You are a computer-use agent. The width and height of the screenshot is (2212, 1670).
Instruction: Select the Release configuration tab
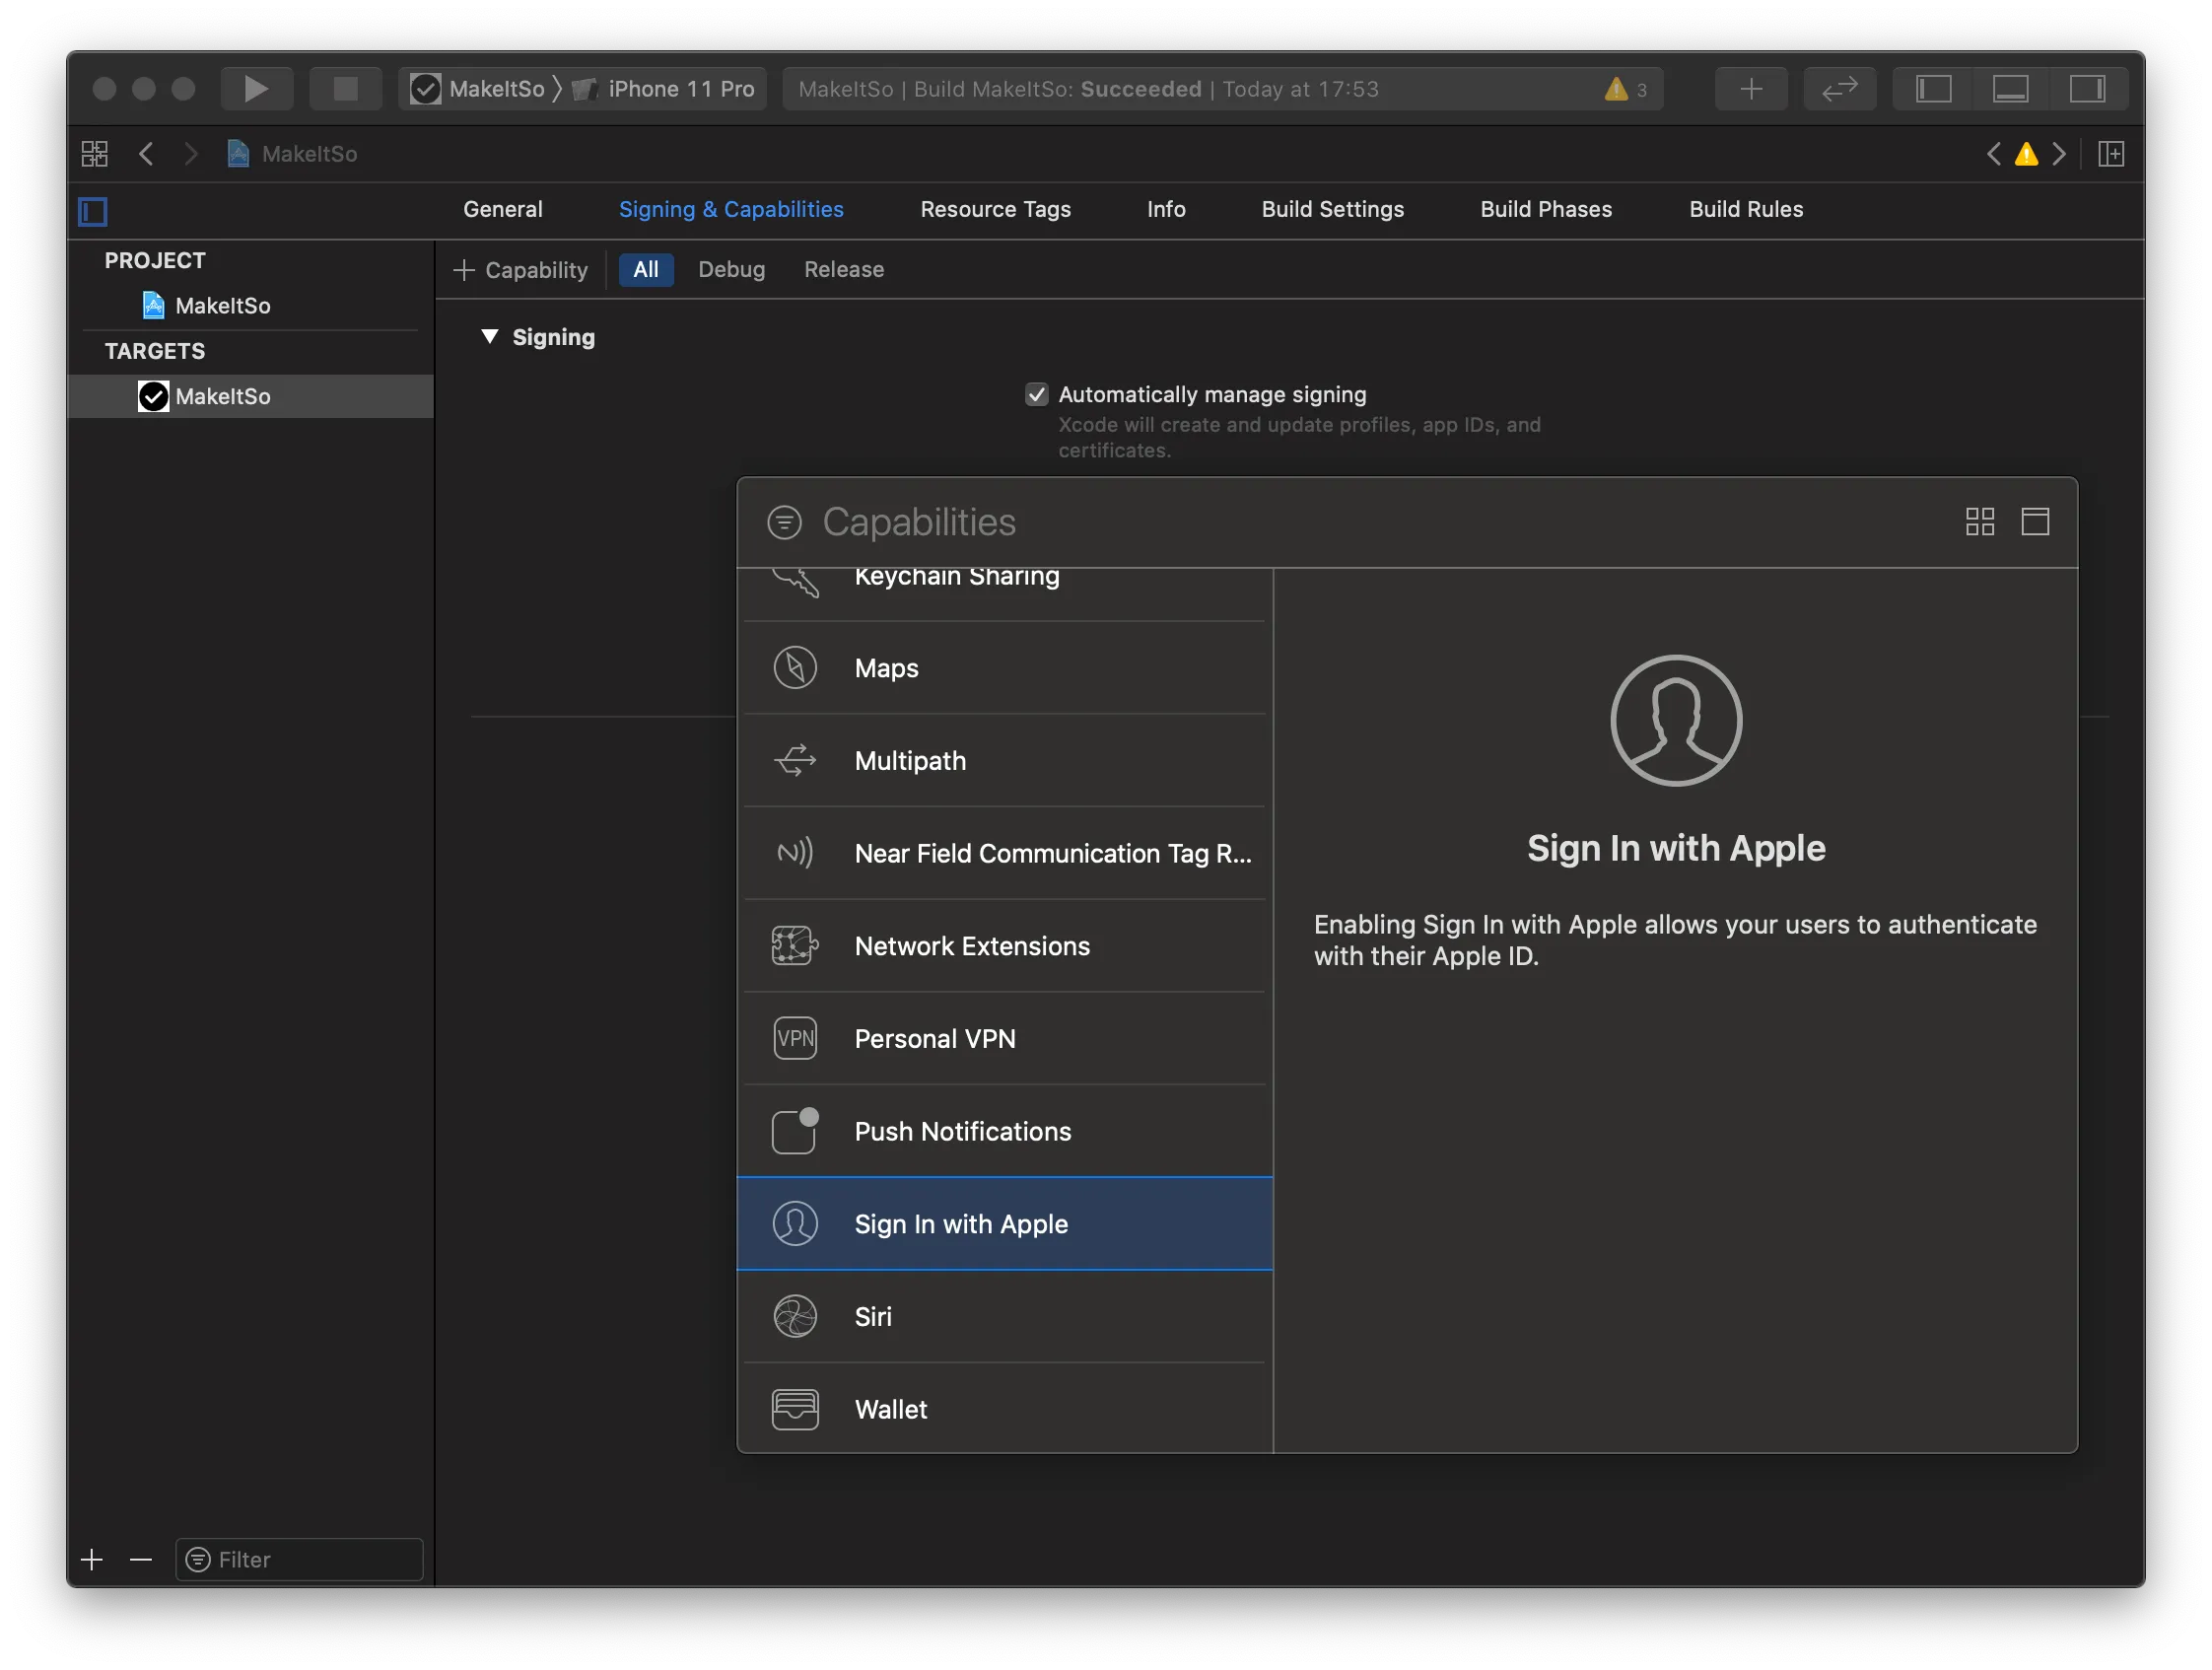pyautogui.click(x=843, y=269)
